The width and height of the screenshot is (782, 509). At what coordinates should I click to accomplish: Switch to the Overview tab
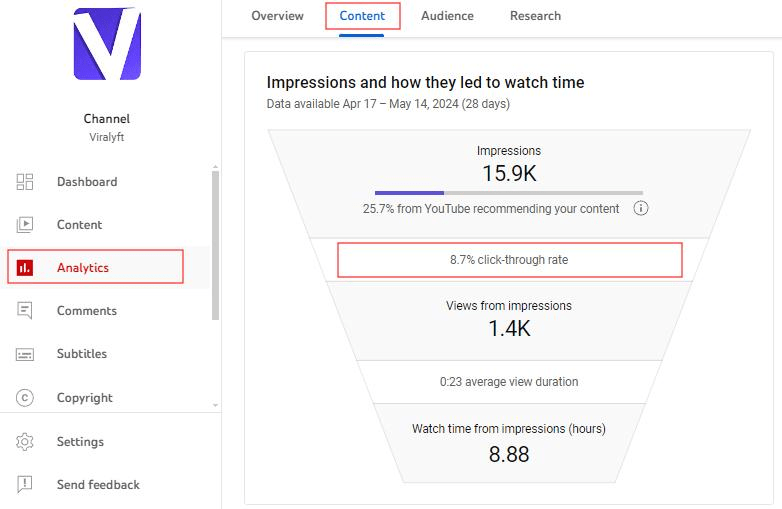tap(278, 16)
